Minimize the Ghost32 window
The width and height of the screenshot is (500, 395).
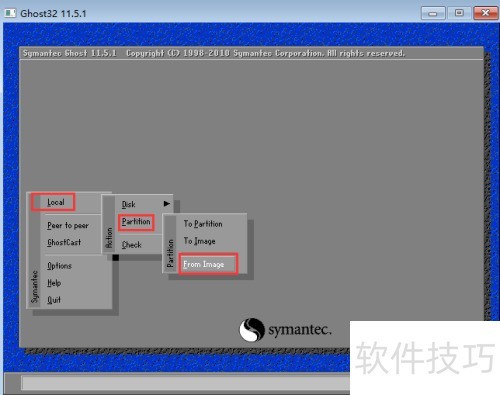click(433, 13)
